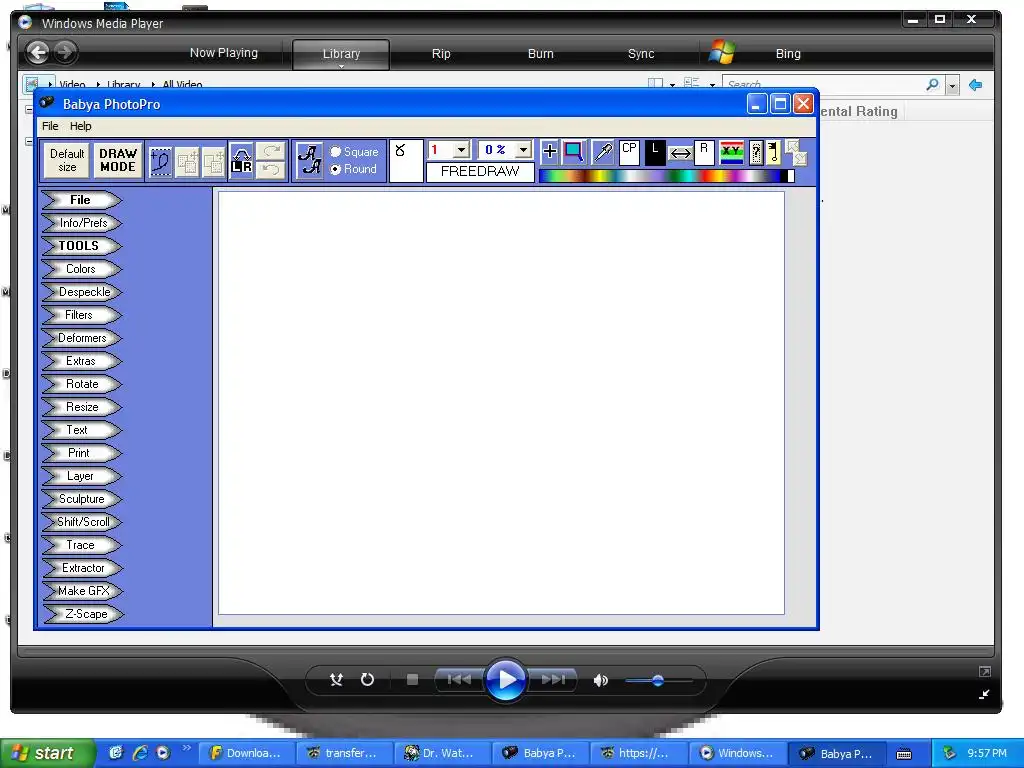Select the Round brush option
Image resolution: width=1024 pixels, height=768 pixels.
point(353,169)
